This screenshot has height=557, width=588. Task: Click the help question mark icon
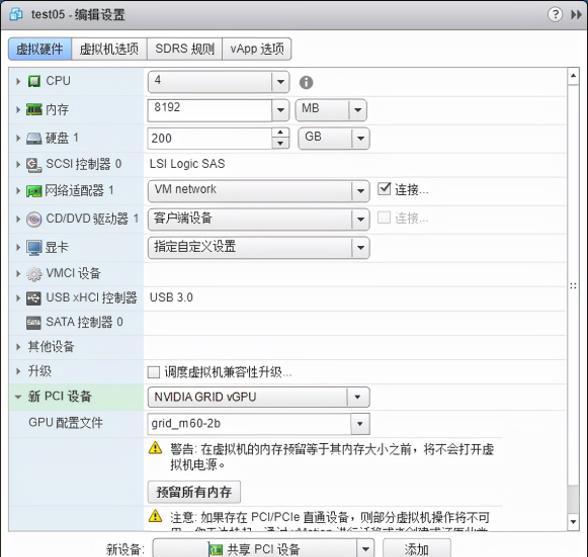click(x=555, y=15)
